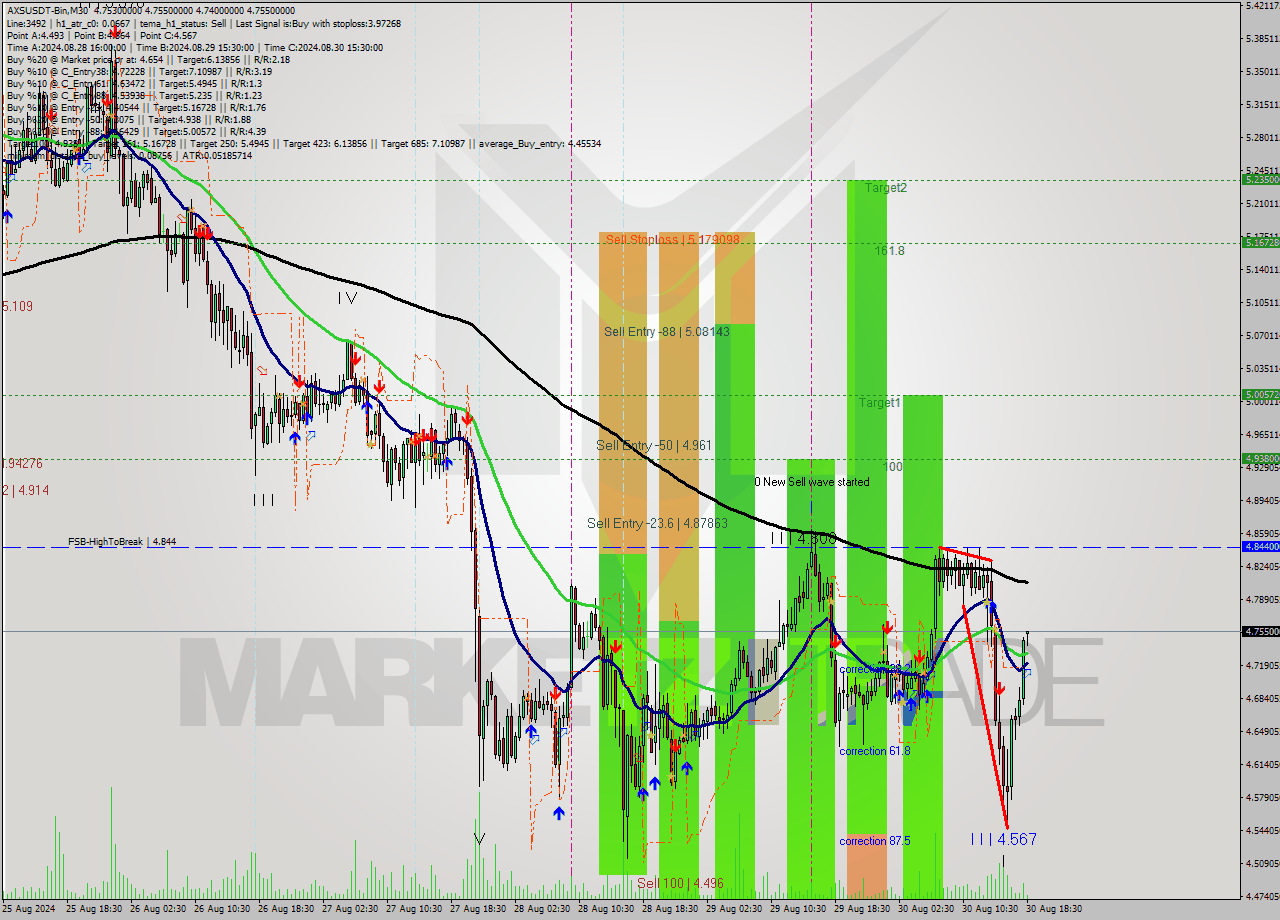Click the '27 Aug 18:30' time label
This screenshot has width=1280, height=920.
pos(478,910)
